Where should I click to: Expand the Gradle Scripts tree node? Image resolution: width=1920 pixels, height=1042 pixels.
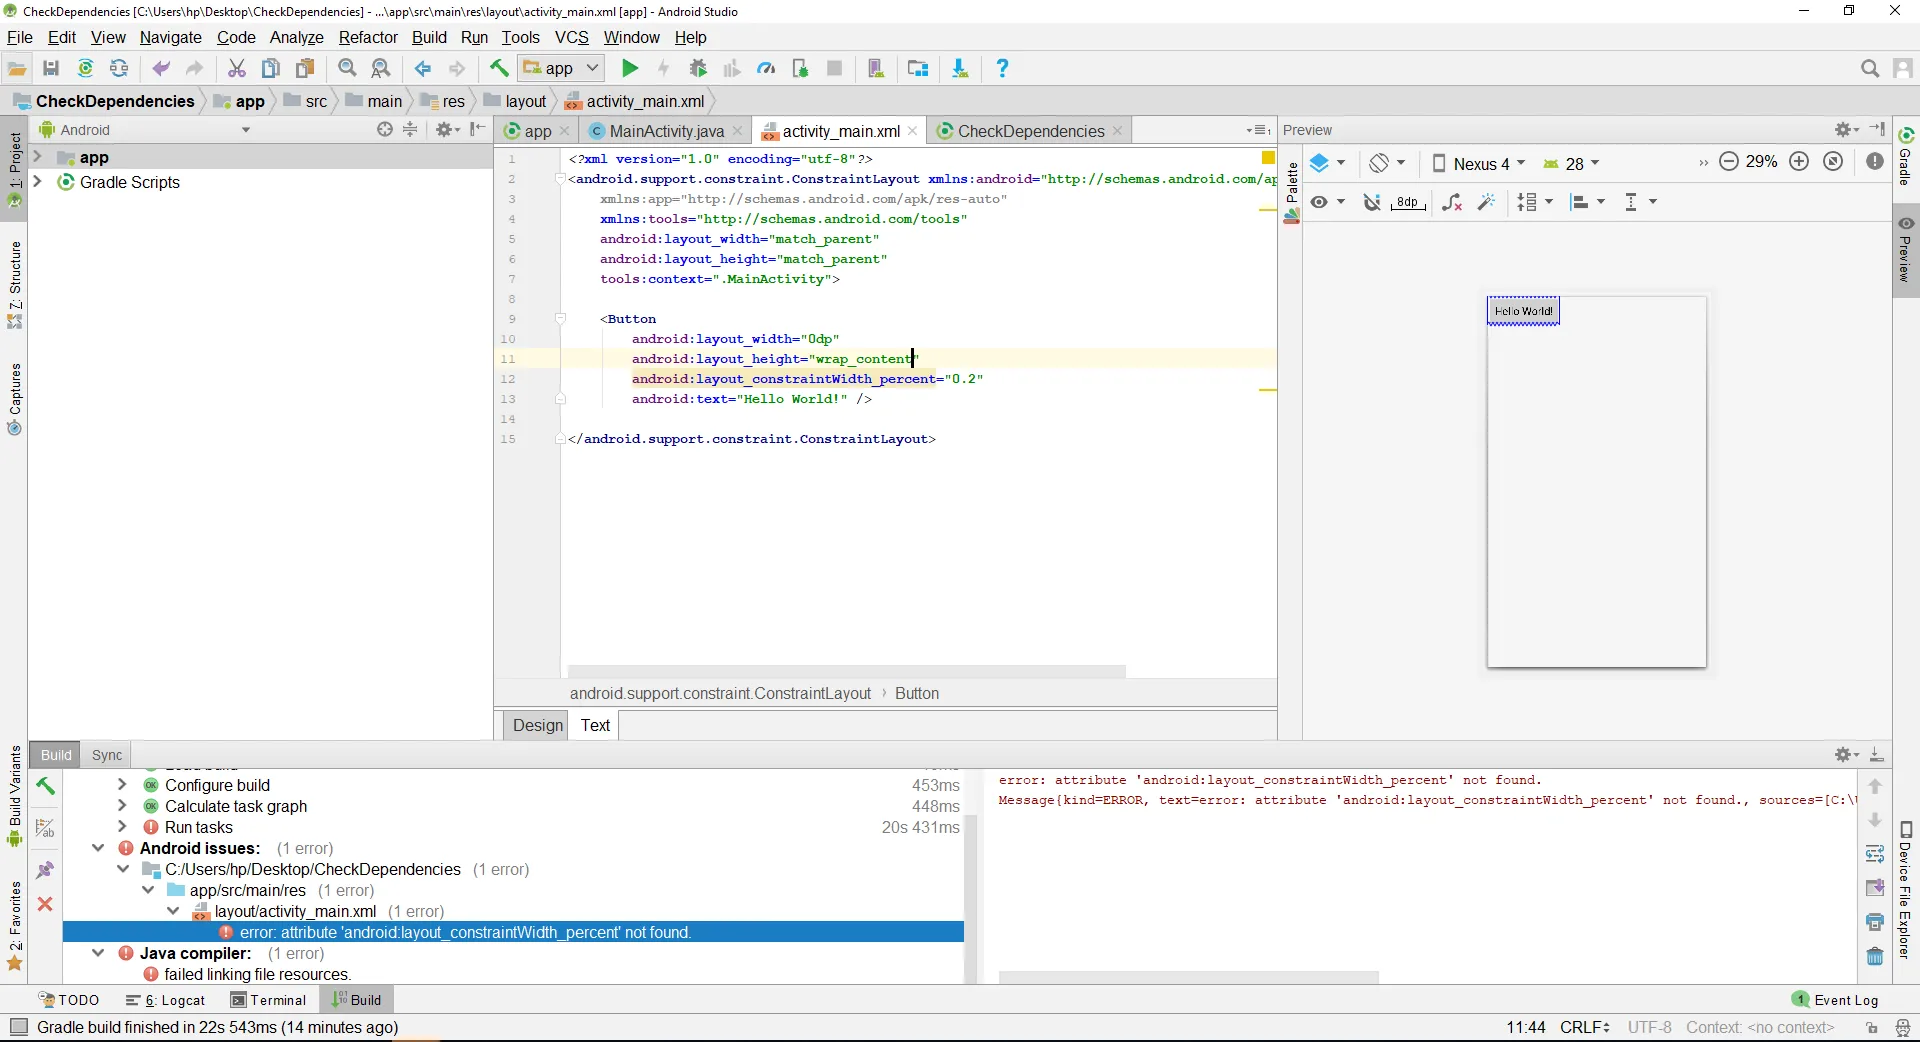tap(38, 182)
